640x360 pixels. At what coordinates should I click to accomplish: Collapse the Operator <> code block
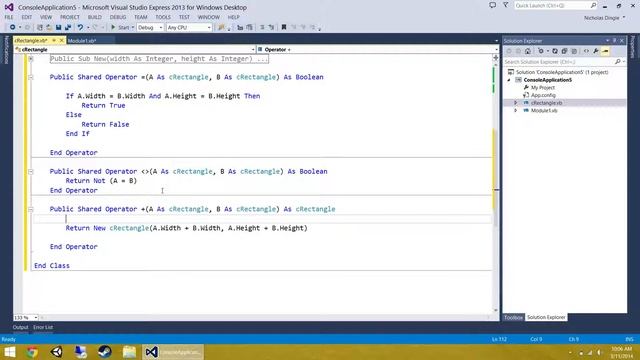point(31,171)
